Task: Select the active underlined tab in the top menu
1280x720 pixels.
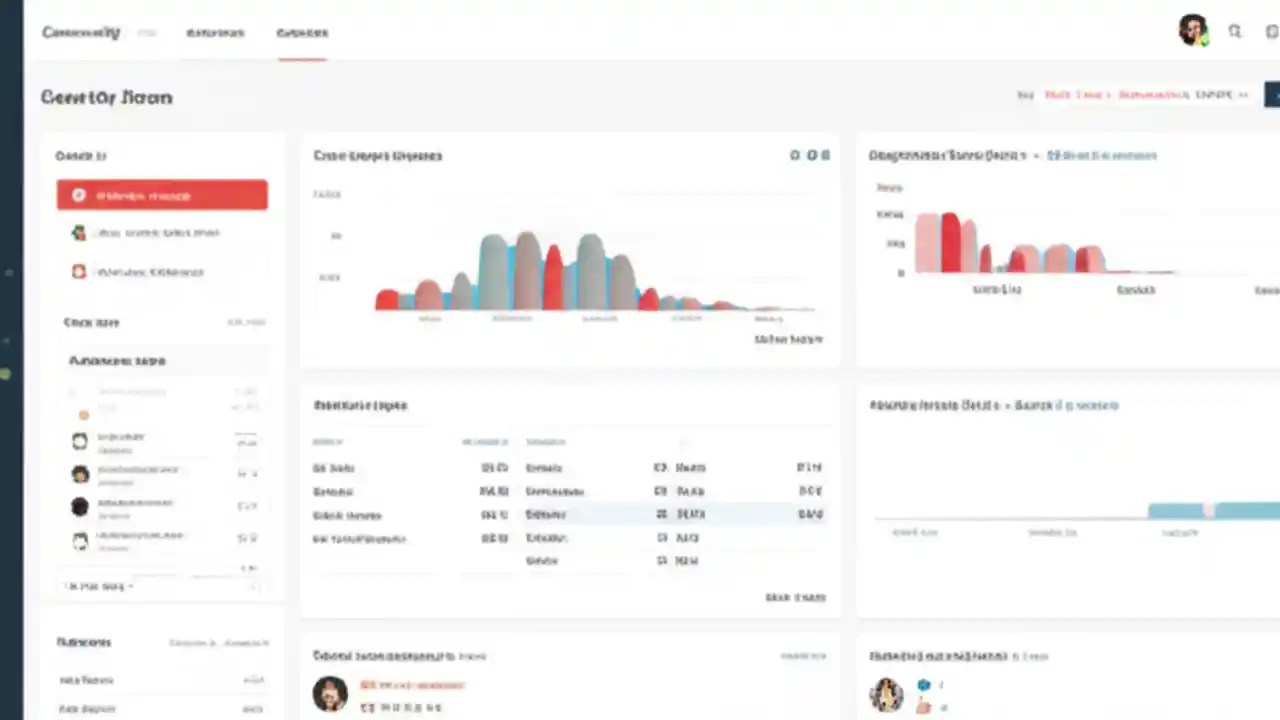Action: click(302, 32)
